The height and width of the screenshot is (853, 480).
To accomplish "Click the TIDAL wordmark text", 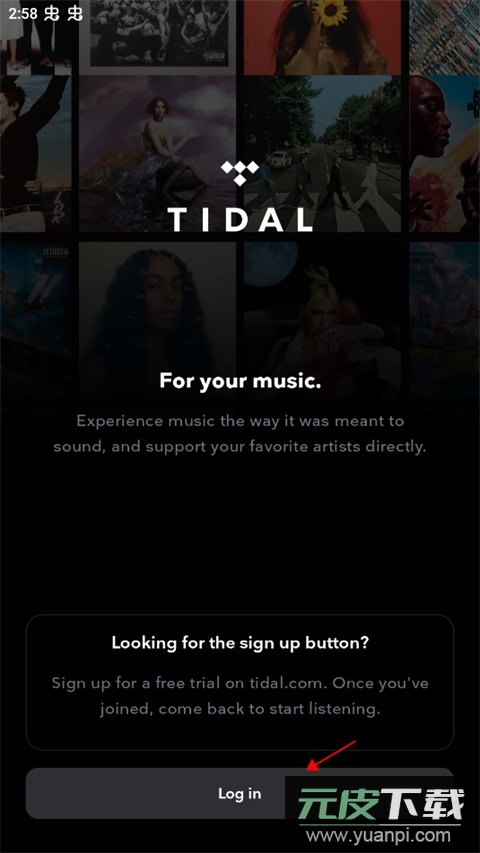I will 240,219.
